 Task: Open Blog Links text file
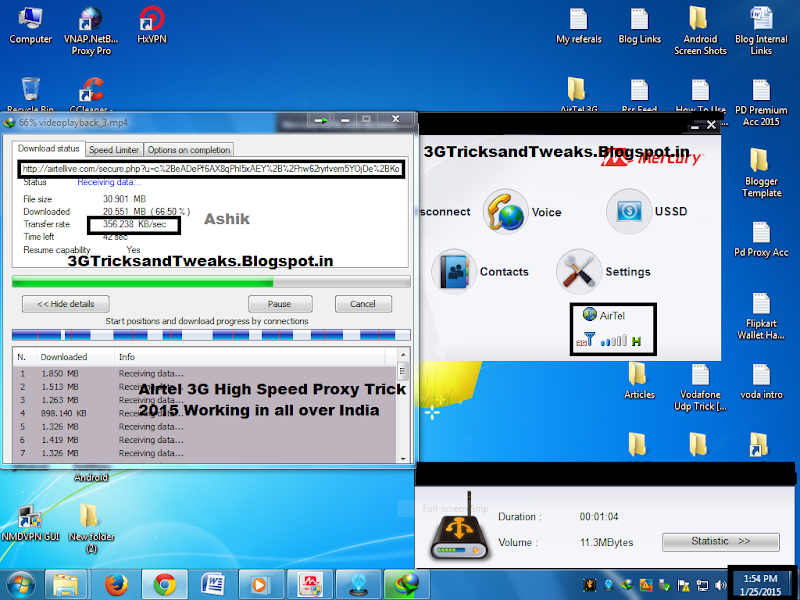pyautogui.click(x=639, y=26)
